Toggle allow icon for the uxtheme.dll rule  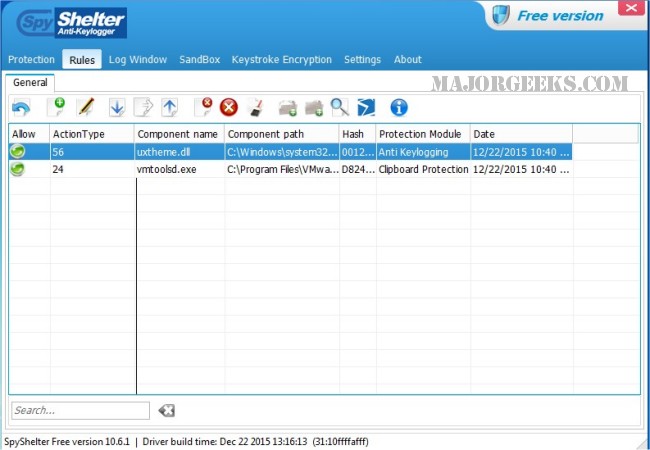[17, 152]
